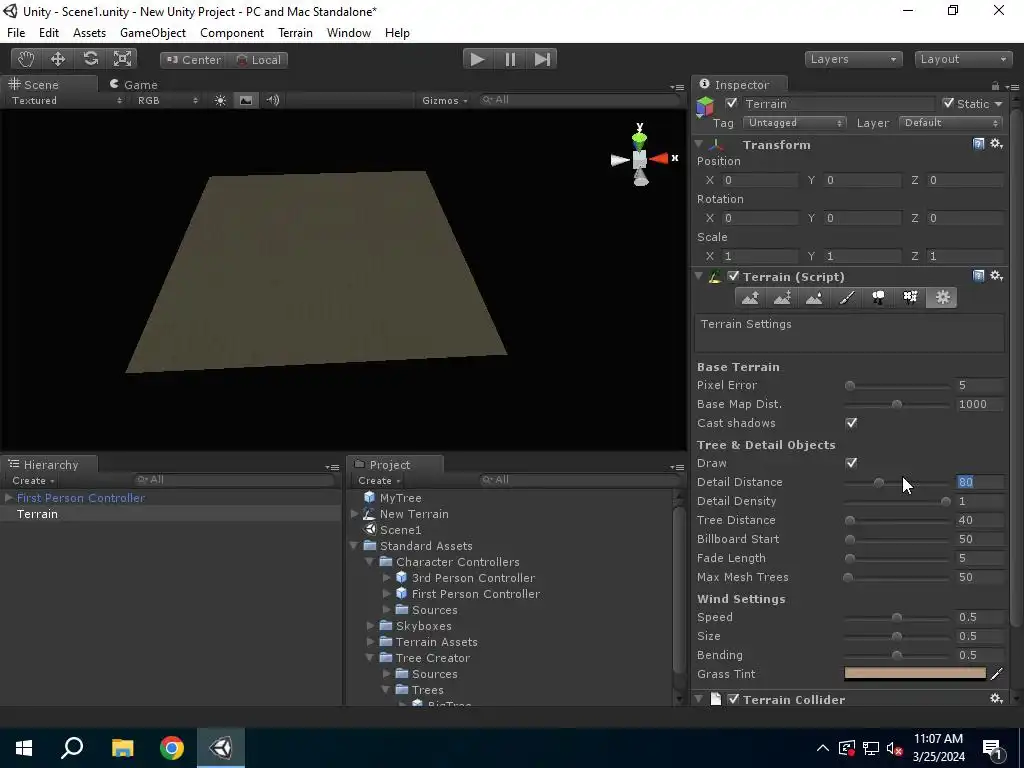Select the Move tool in toolbar
Image resolution: width=1024 pixels, height=768 pixels.
point(58,59)
